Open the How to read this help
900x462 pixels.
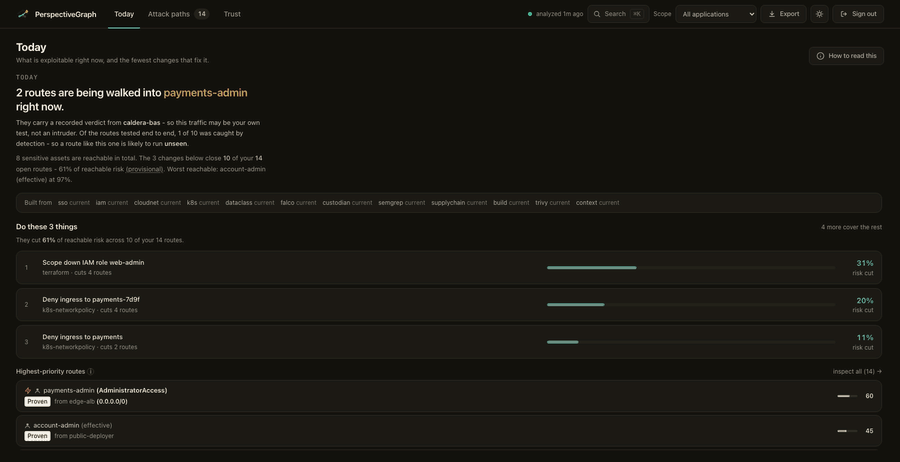coord(847,56)
